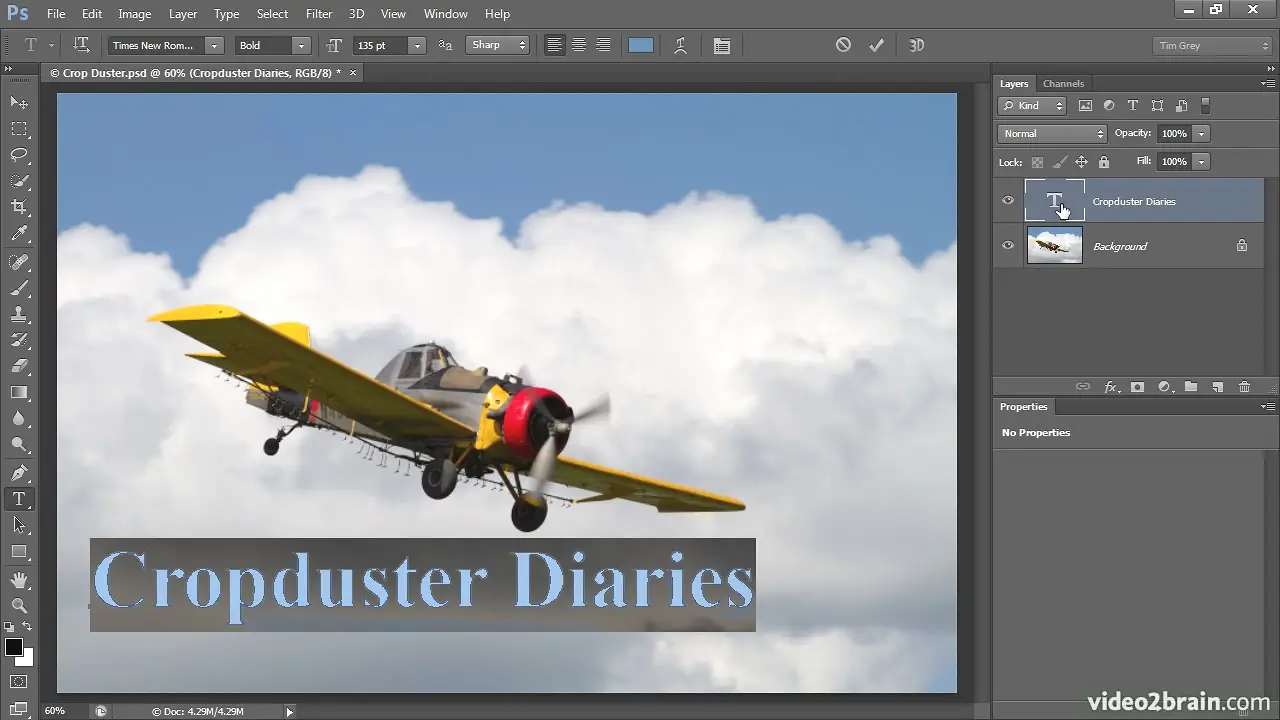The image size is (1280, 720).
Task: Right align text
Action: click(603, 45)
